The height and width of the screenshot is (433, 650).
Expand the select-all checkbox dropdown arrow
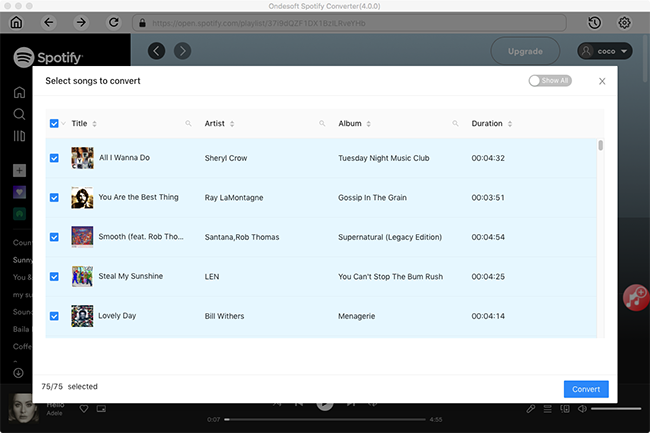click(64, 124)
